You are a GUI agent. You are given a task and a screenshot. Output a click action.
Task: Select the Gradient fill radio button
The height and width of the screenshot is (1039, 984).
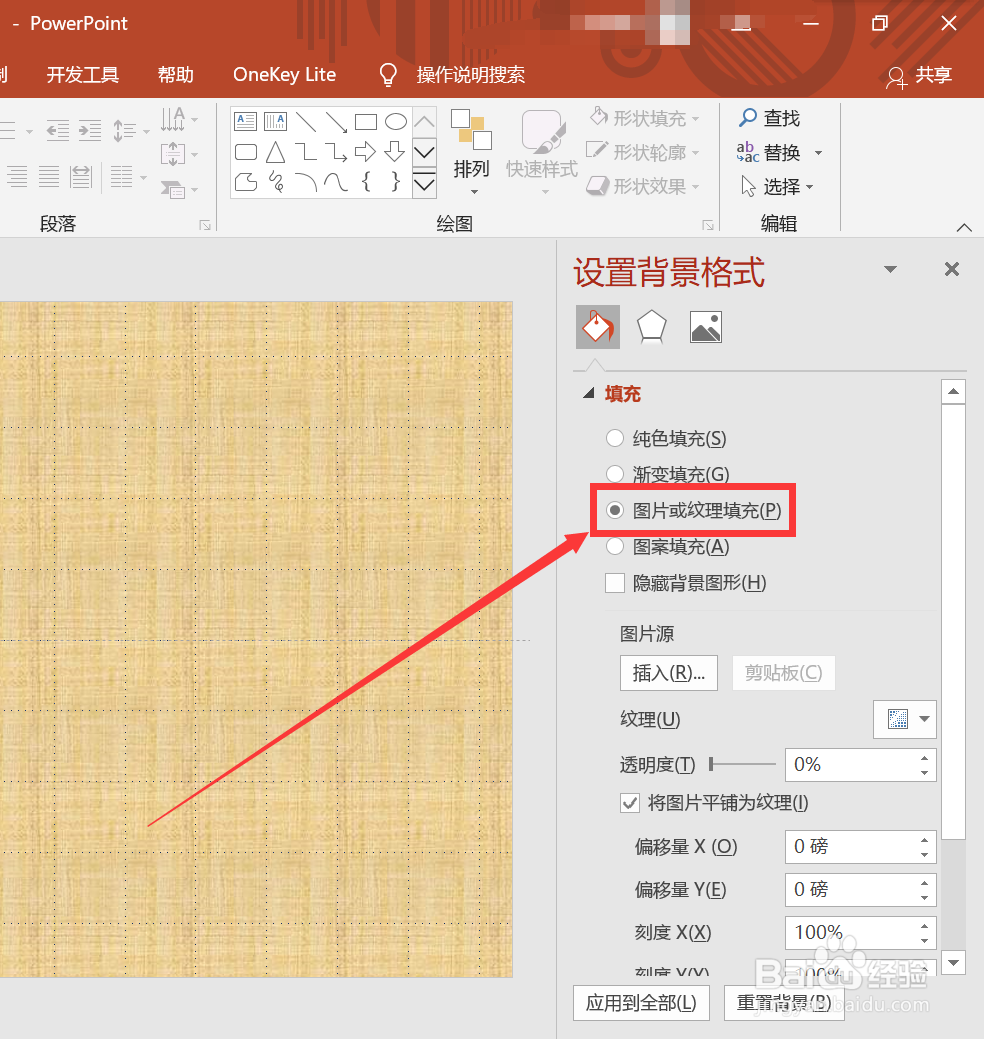click(x=615, y=474)
